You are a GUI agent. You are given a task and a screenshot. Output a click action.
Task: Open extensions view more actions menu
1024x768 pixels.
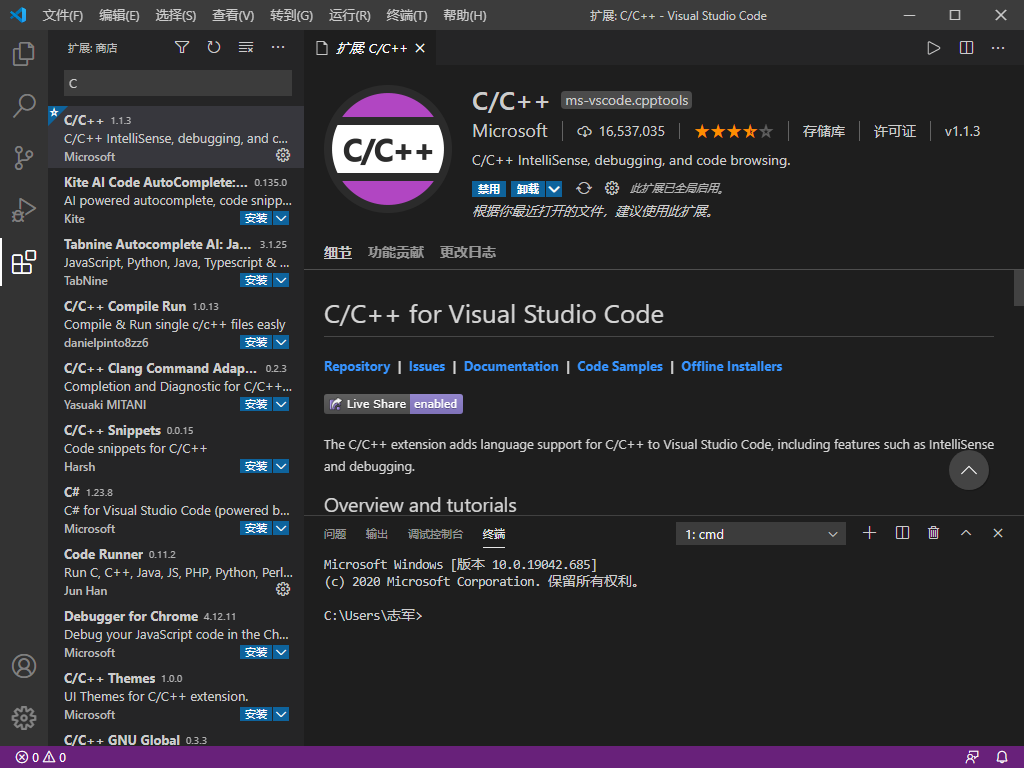pos(278,47)
